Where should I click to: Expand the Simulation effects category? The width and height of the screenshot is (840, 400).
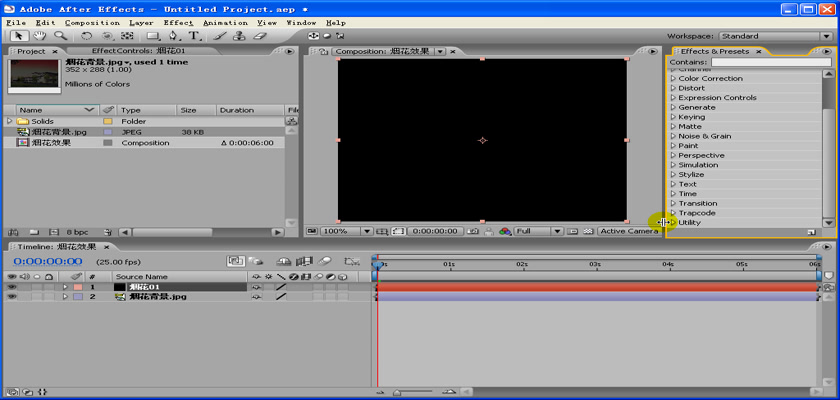coord(674,165)
